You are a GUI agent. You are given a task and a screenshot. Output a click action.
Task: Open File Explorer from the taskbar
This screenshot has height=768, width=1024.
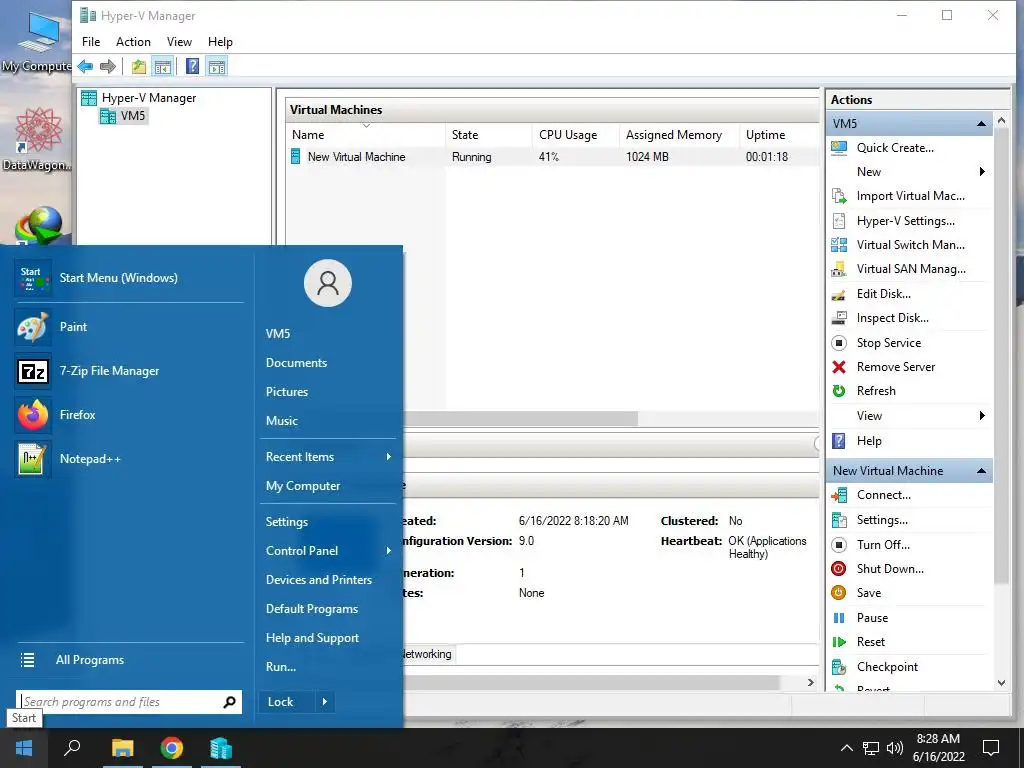[x=123, y=748]
